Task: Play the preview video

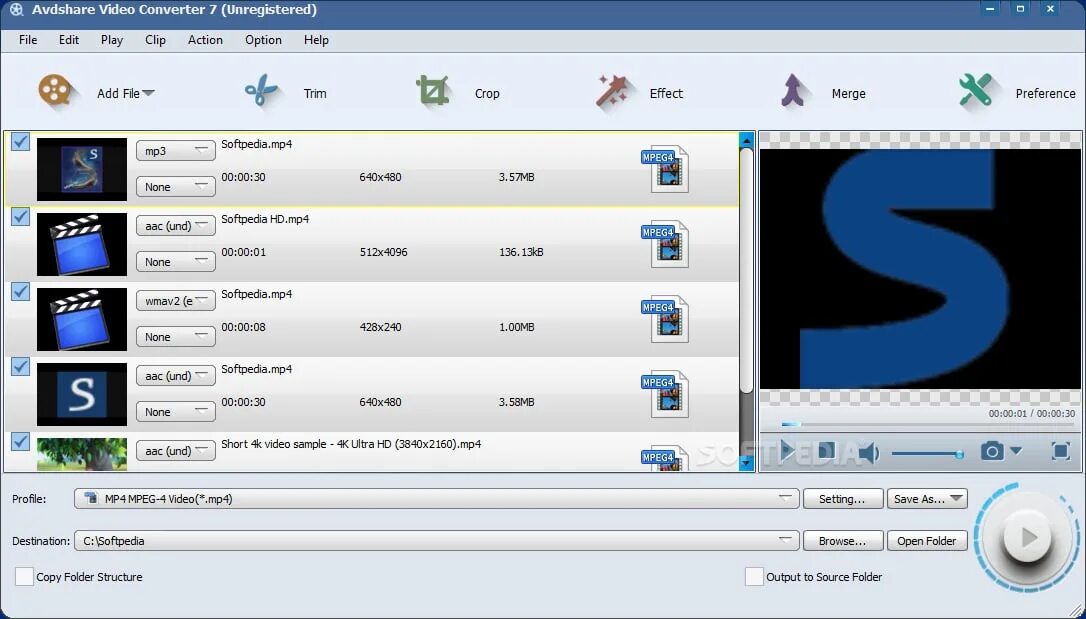Action: point(787,451)
